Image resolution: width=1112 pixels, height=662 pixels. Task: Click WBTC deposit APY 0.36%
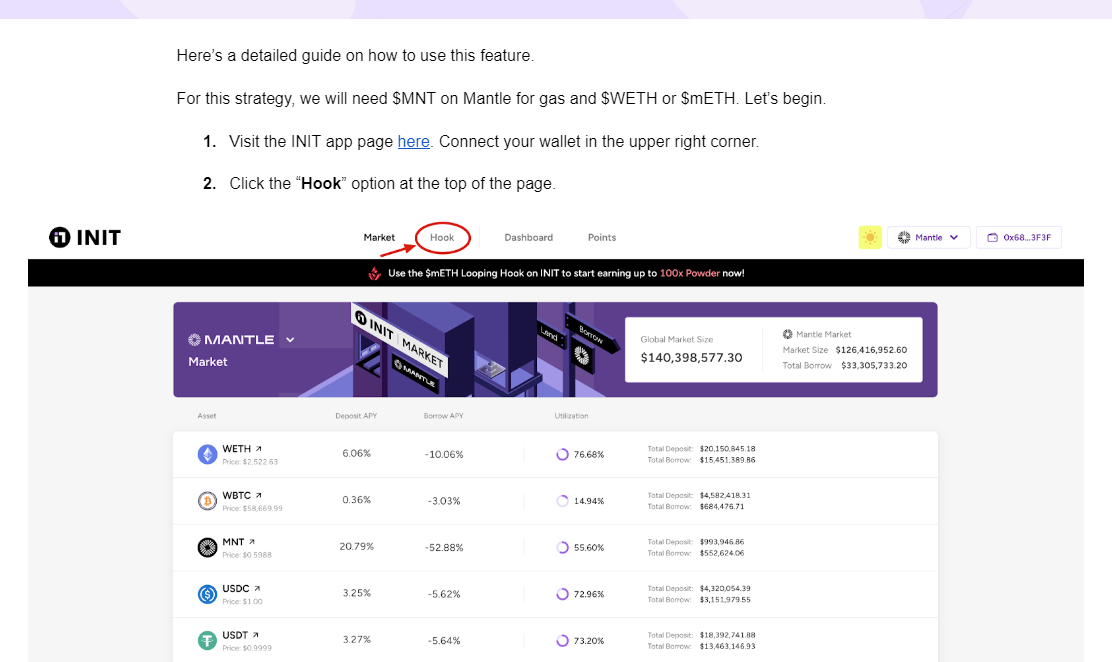click(357, 500)
